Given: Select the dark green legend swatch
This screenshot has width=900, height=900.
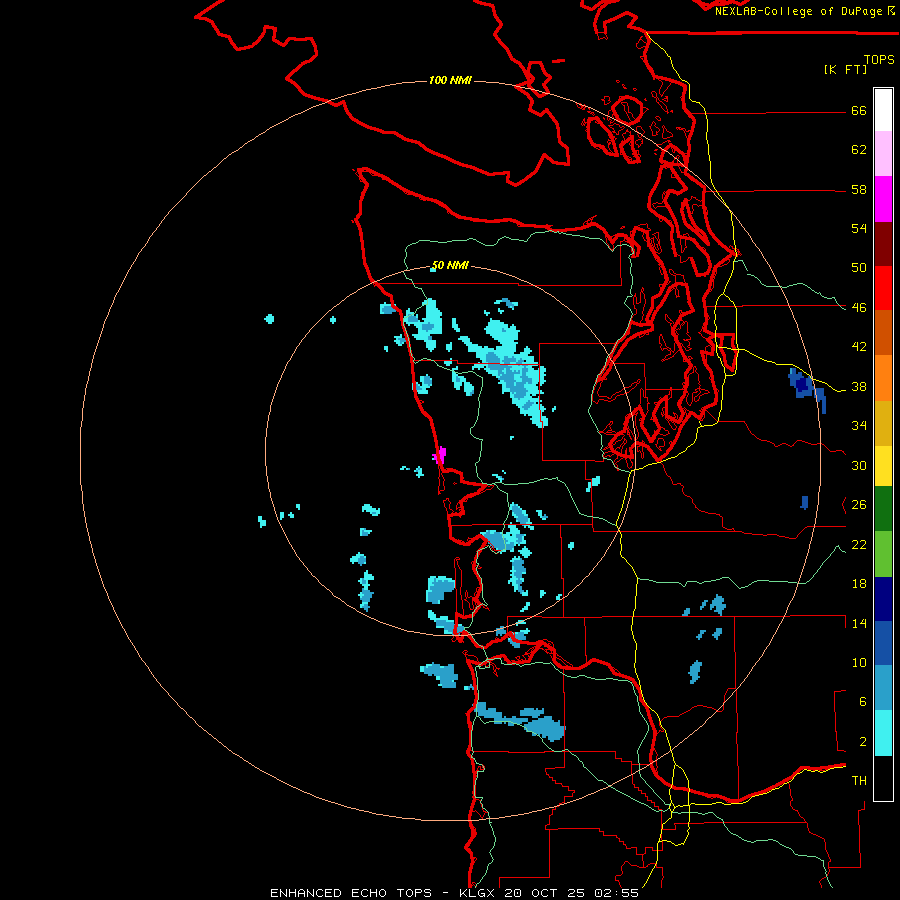Looking at the screenshot, I should 883,509.
